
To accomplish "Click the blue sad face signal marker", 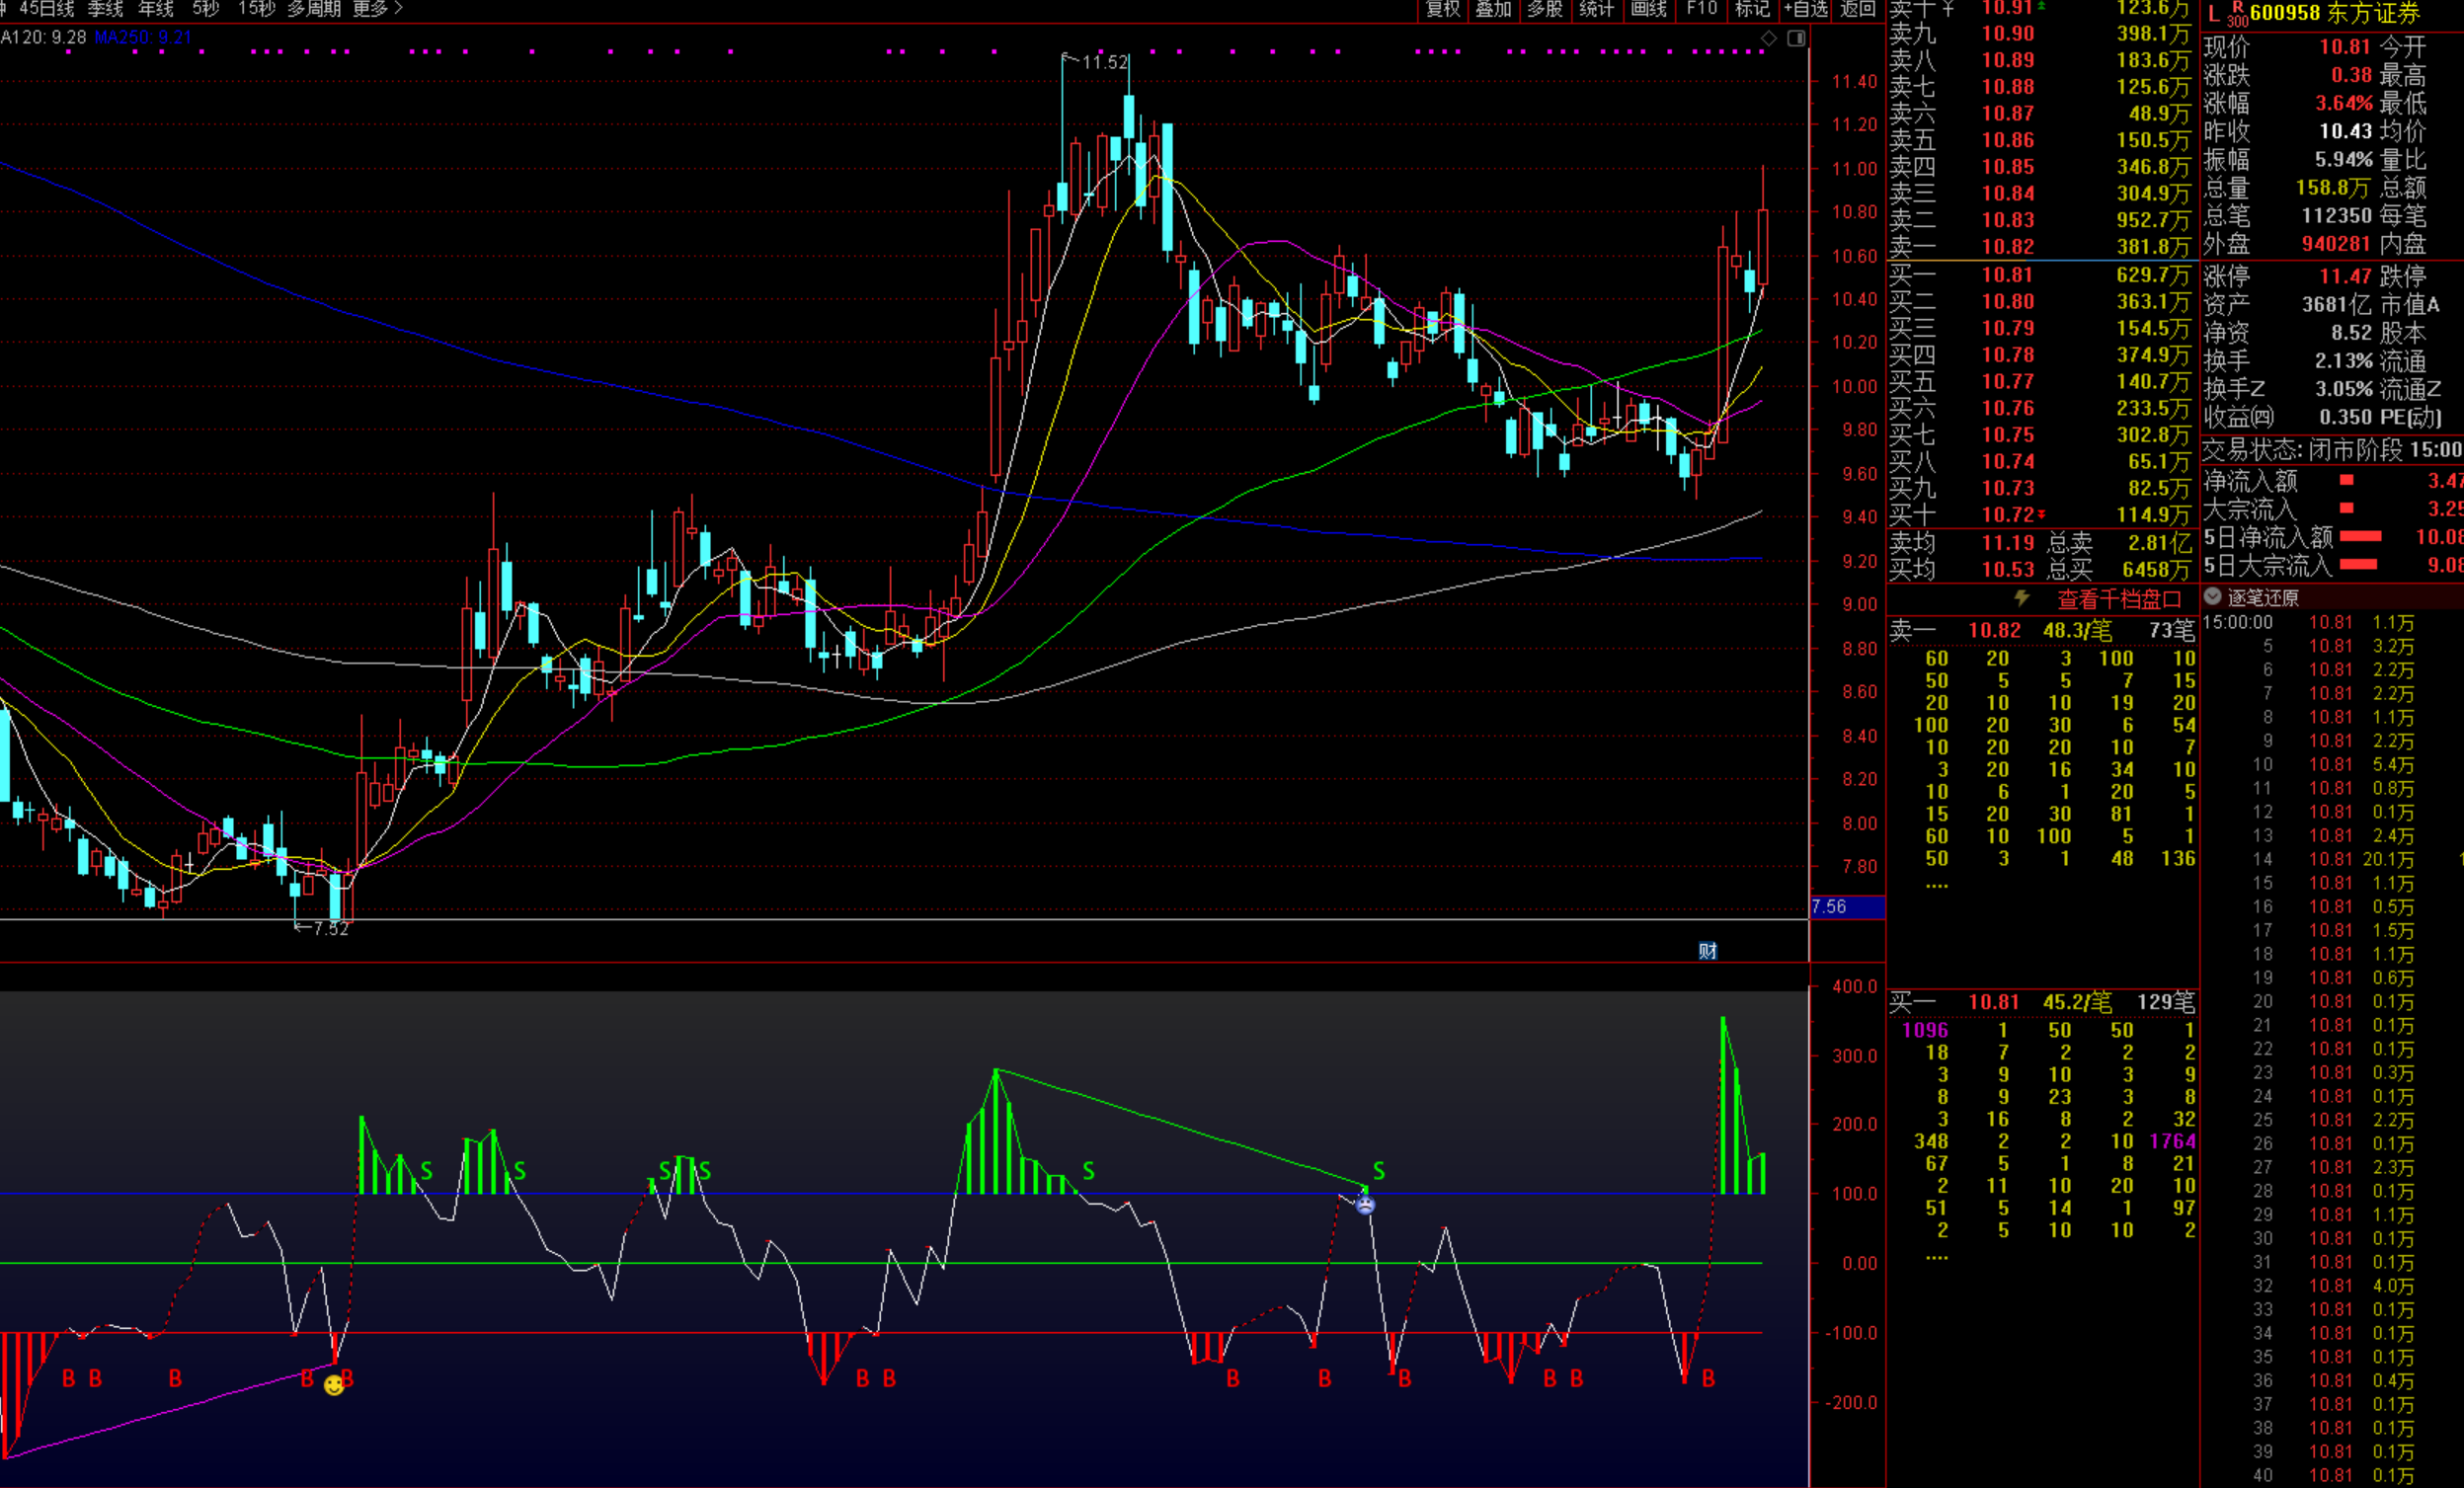I will click(x=1365, y=1205).
